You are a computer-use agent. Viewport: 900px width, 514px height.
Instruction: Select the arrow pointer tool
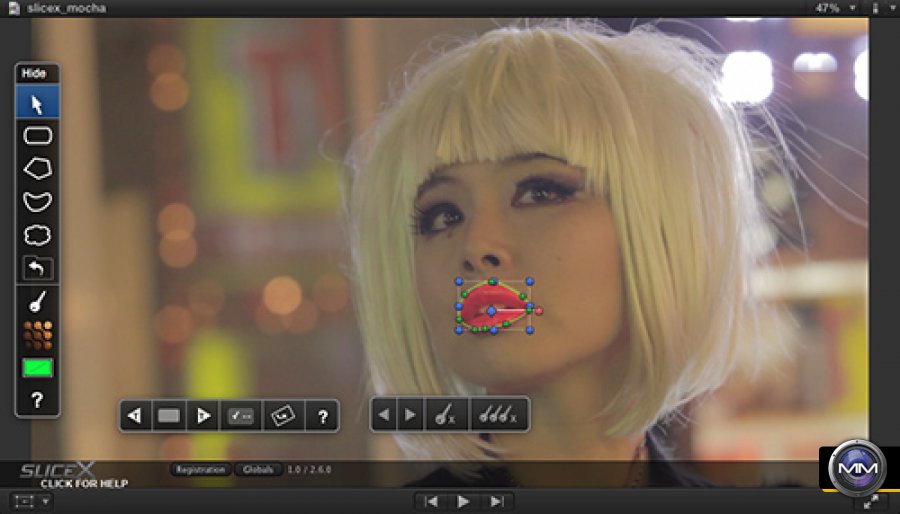pos(37,103)
